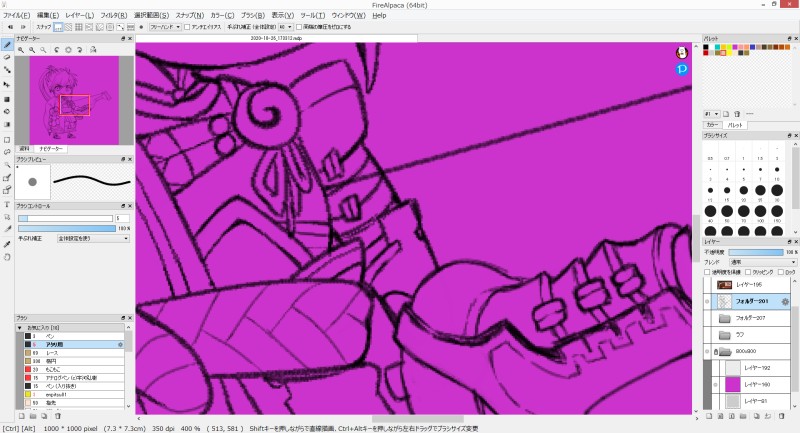Open the フィルタ(R) menu
The height and width of the screenshot is (433, 800).
(x=114, y=15)
